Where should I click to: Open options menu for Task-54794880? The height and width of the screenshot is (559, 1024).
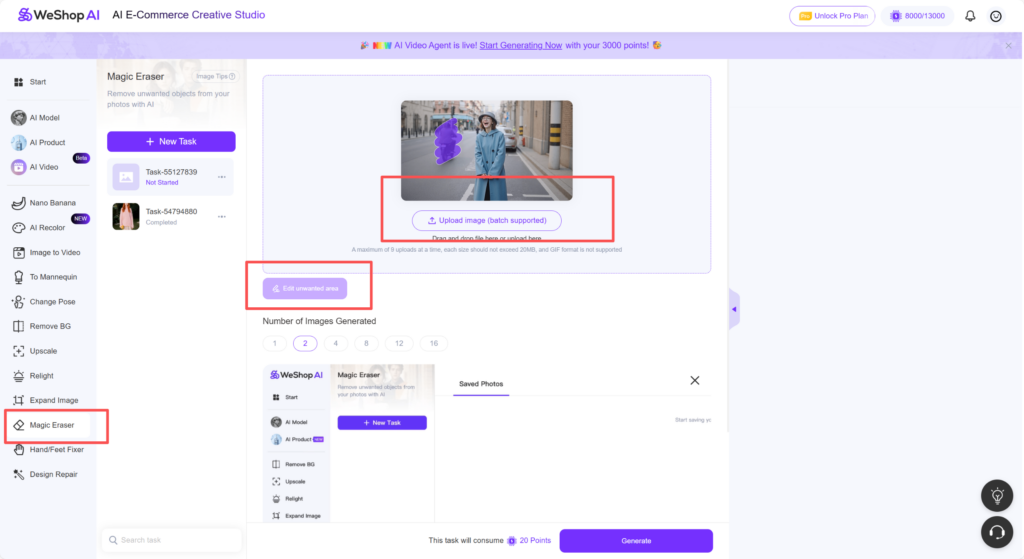coord(222,217)
